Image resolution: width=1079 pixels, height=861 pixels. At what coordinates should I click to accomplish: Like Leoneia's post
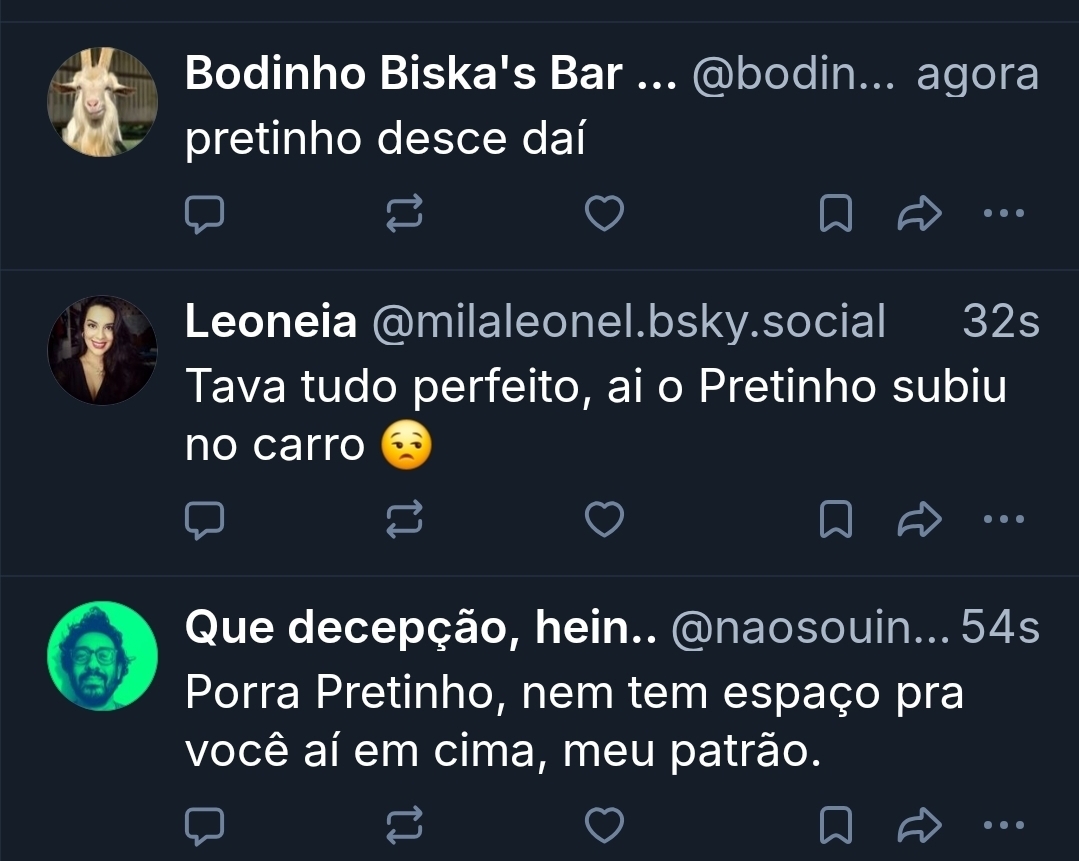coord(604,518)
